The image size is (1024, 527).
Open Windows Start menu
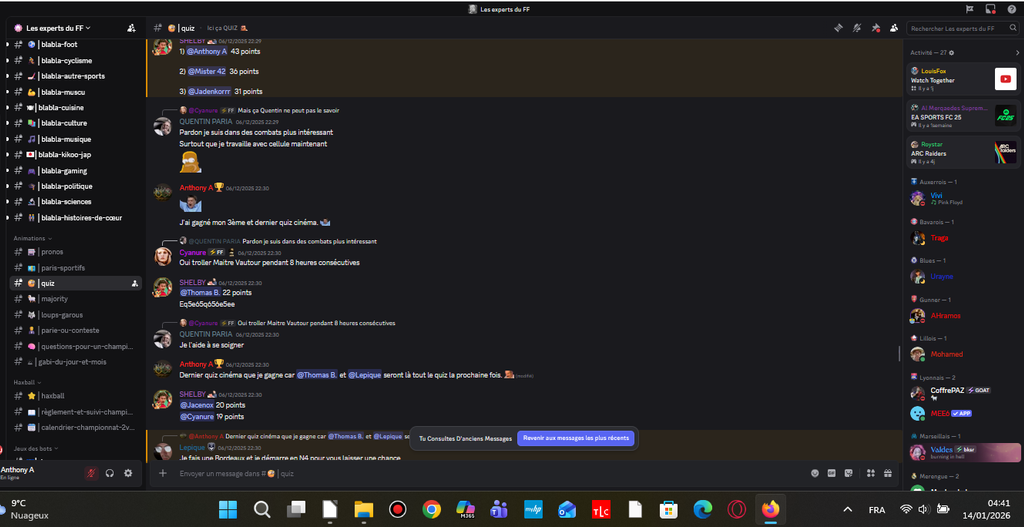[228, 509]
